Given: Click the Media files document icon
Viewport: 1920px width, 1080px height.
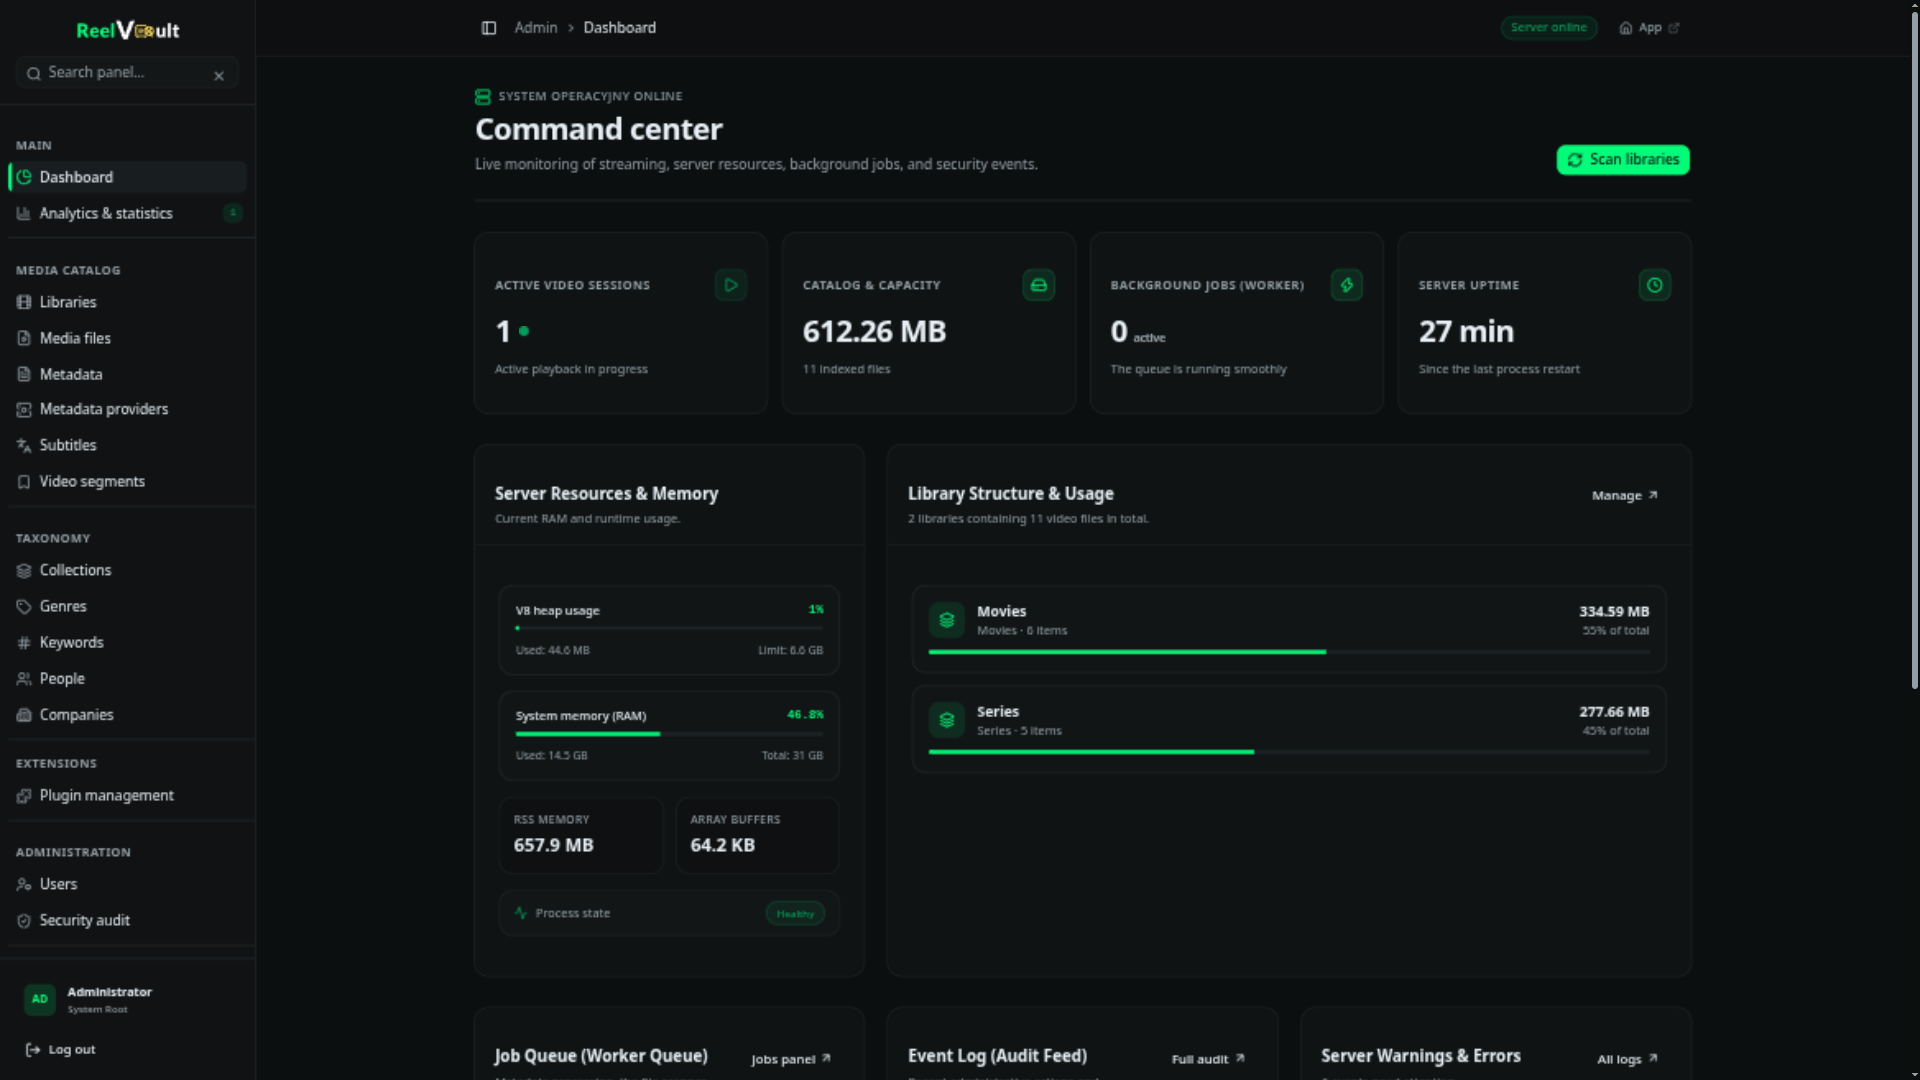Looking at the screenshot, I should click(x=24, y=338).
